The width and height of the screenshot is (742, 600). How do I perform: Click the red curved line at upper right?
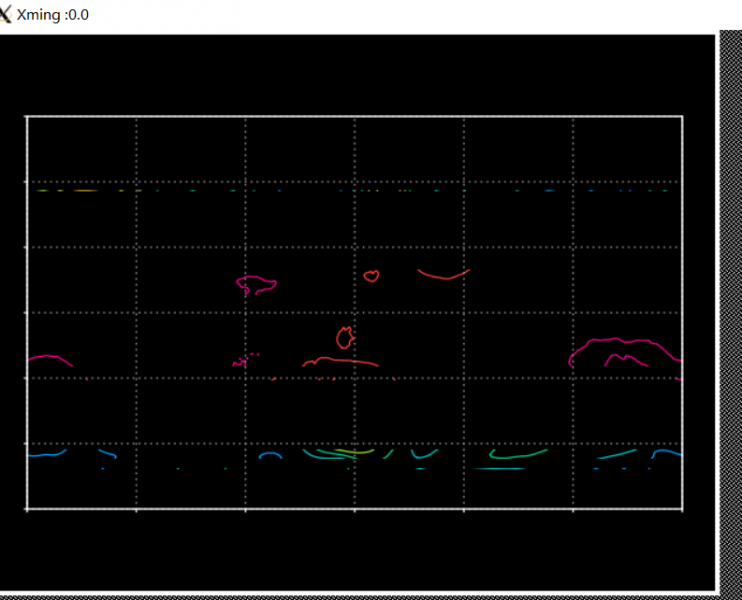[x=443, y=275]
